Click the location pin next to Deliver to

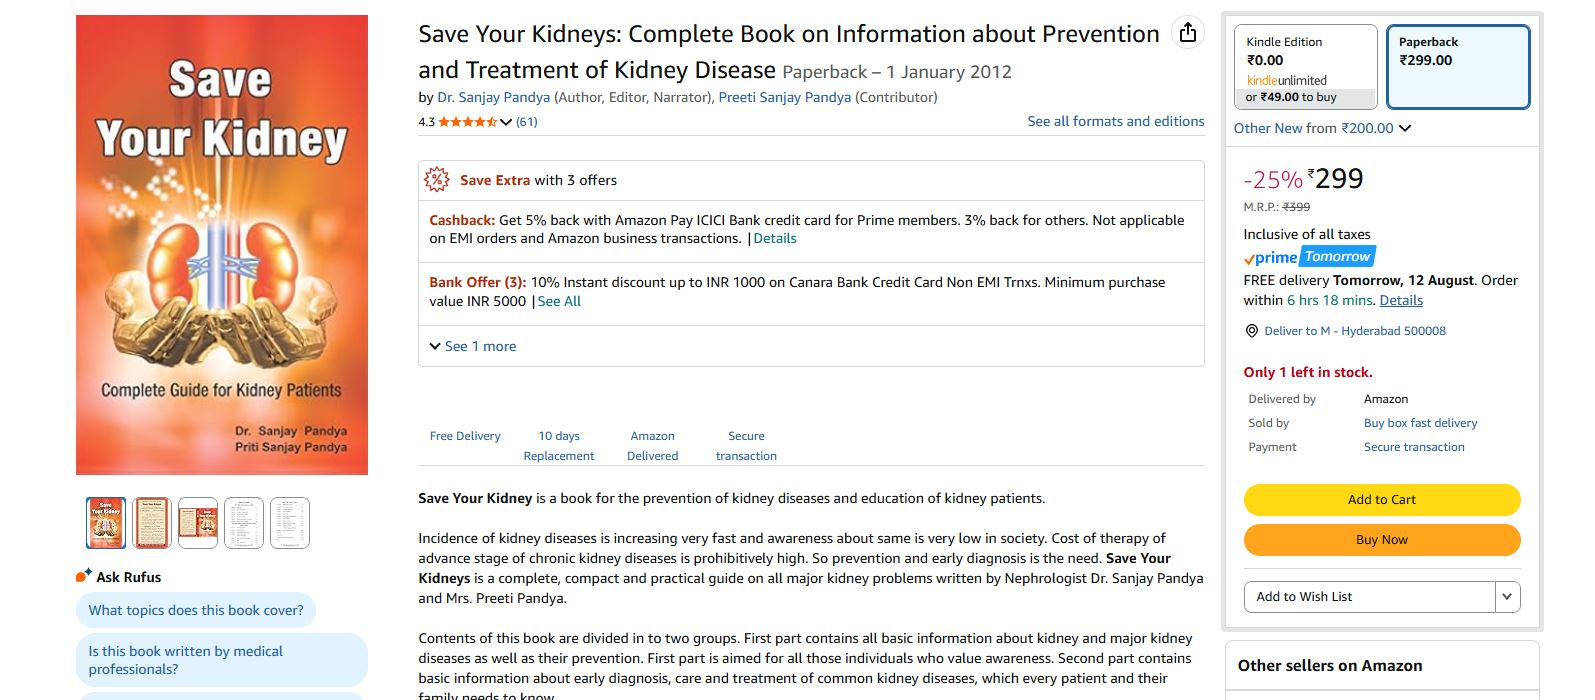[1251, 330]
